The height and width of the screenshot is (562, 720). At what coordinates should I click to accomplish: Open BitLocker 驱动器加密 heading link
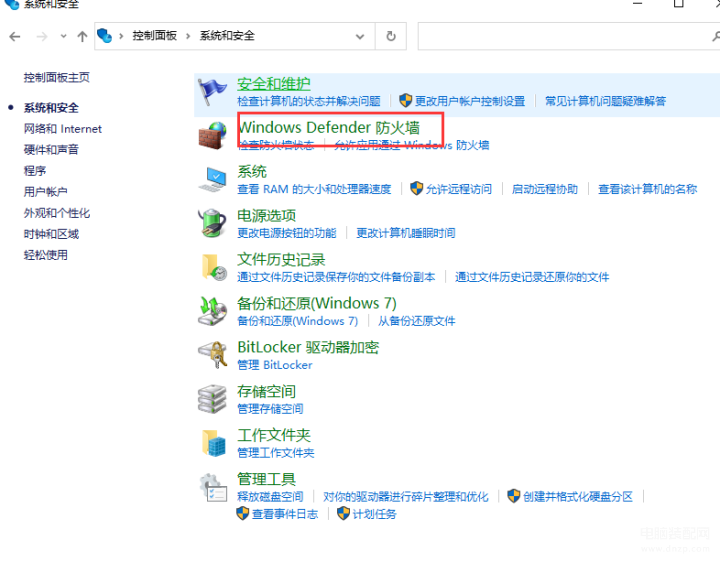308,348
